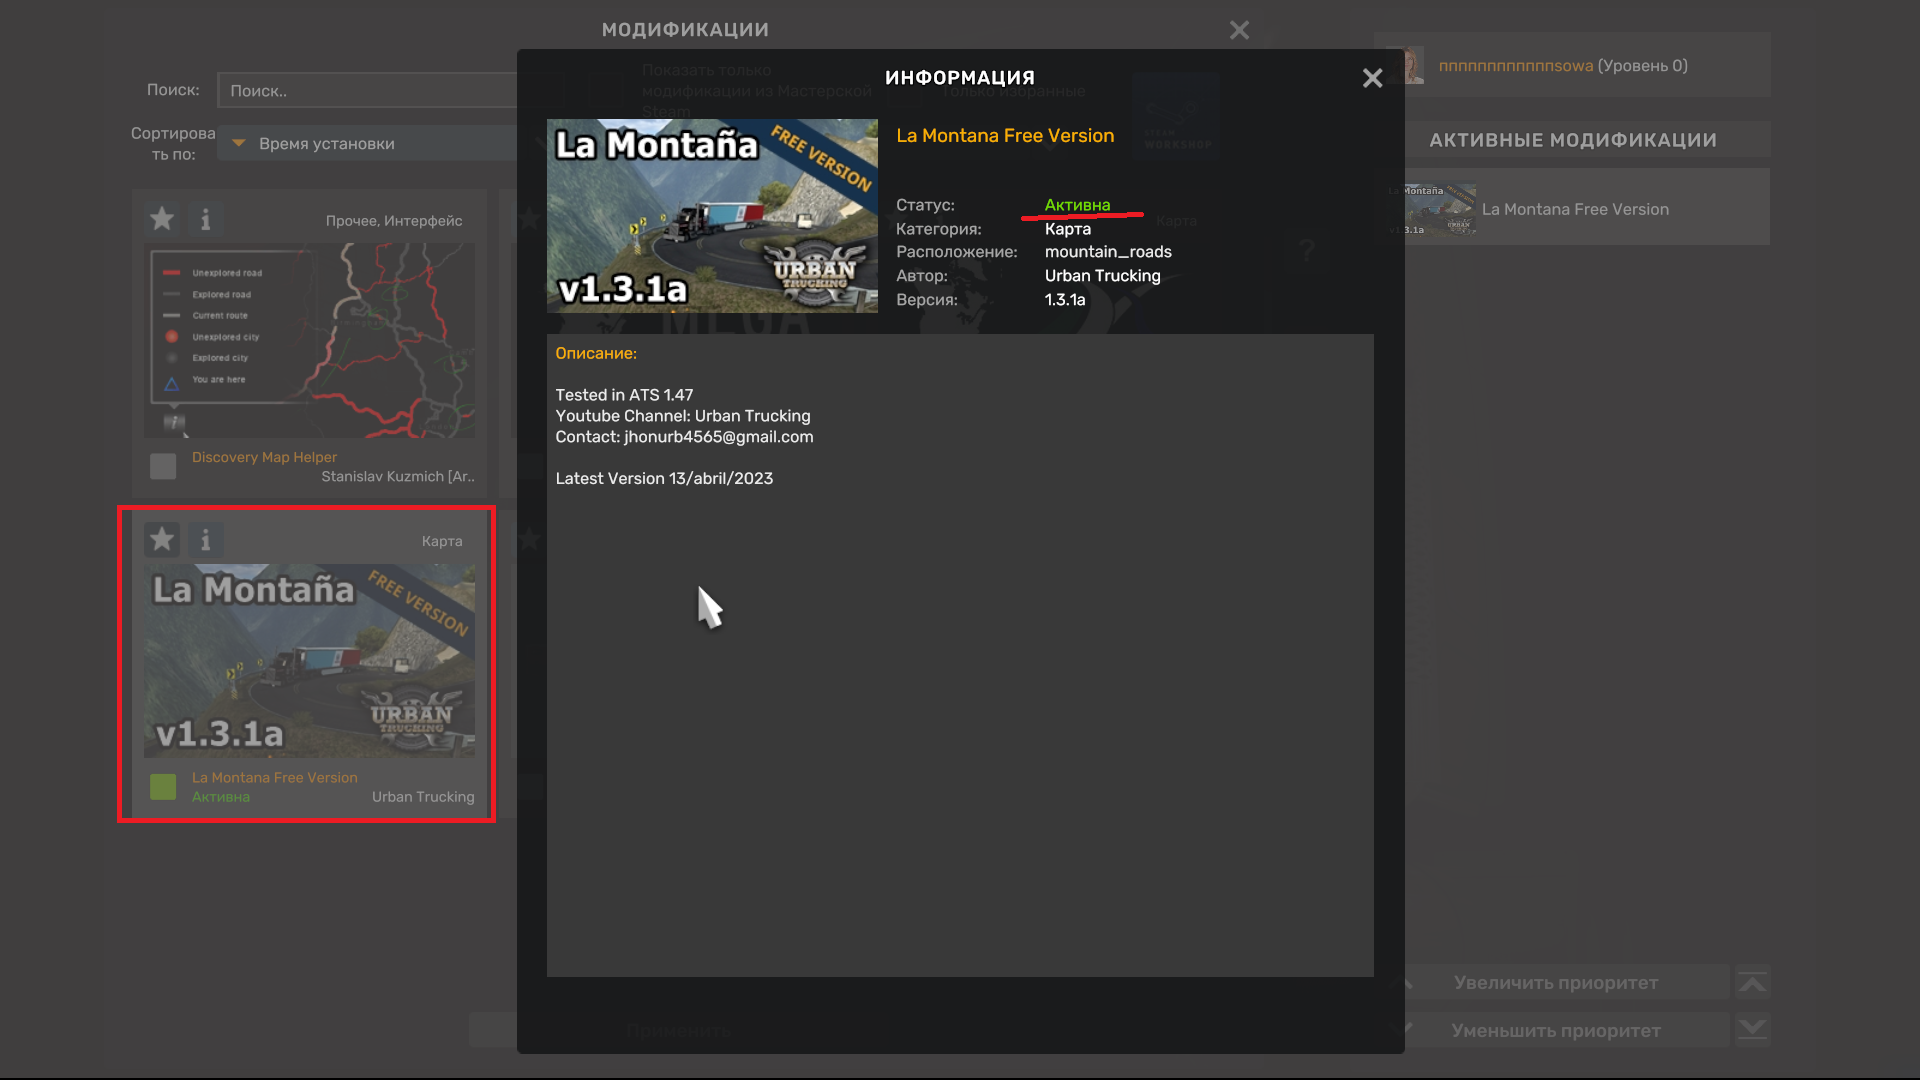
Task: Open user profile nnnnnnnnnnnnsowa
Action: coord(1515,66)
